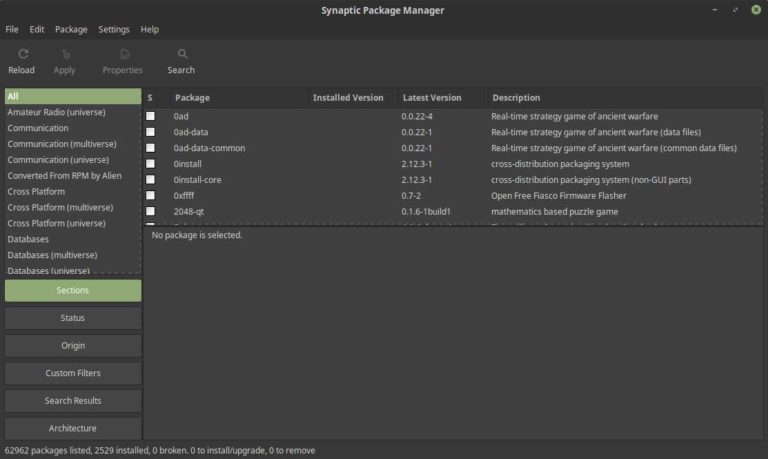Image resolution: width=768 pixels, height=459 pixels.
Task: Switch to the Status filter view
Action: [x=73, y=318]
